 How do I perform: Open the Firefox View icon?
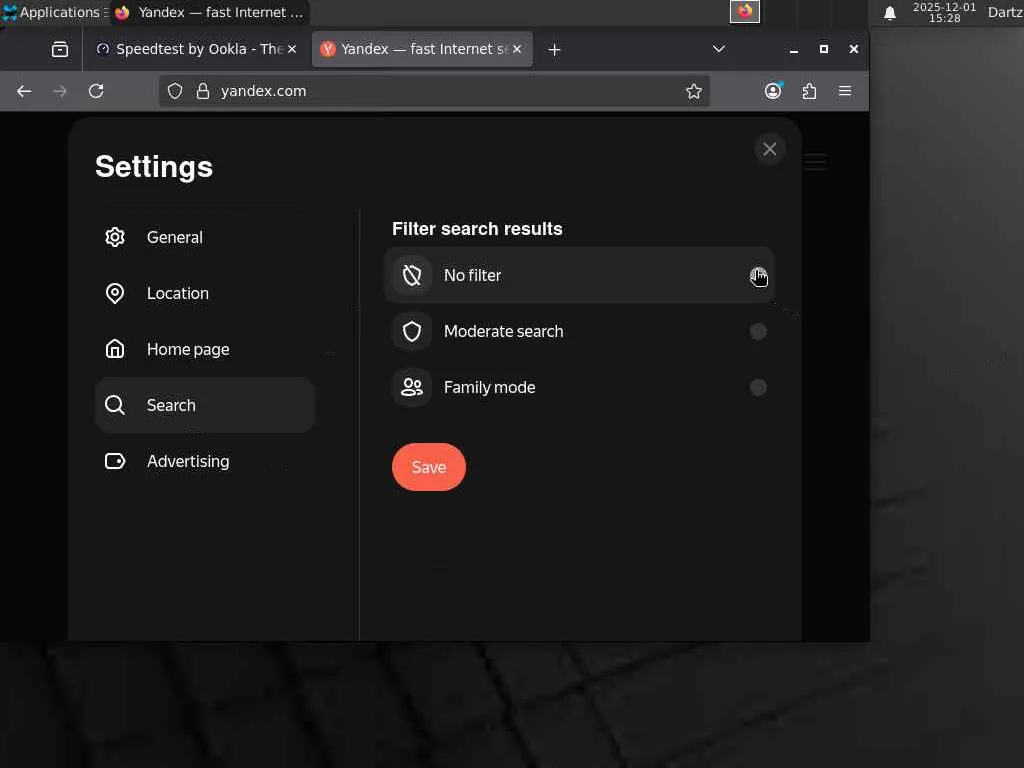pos(59,50)
